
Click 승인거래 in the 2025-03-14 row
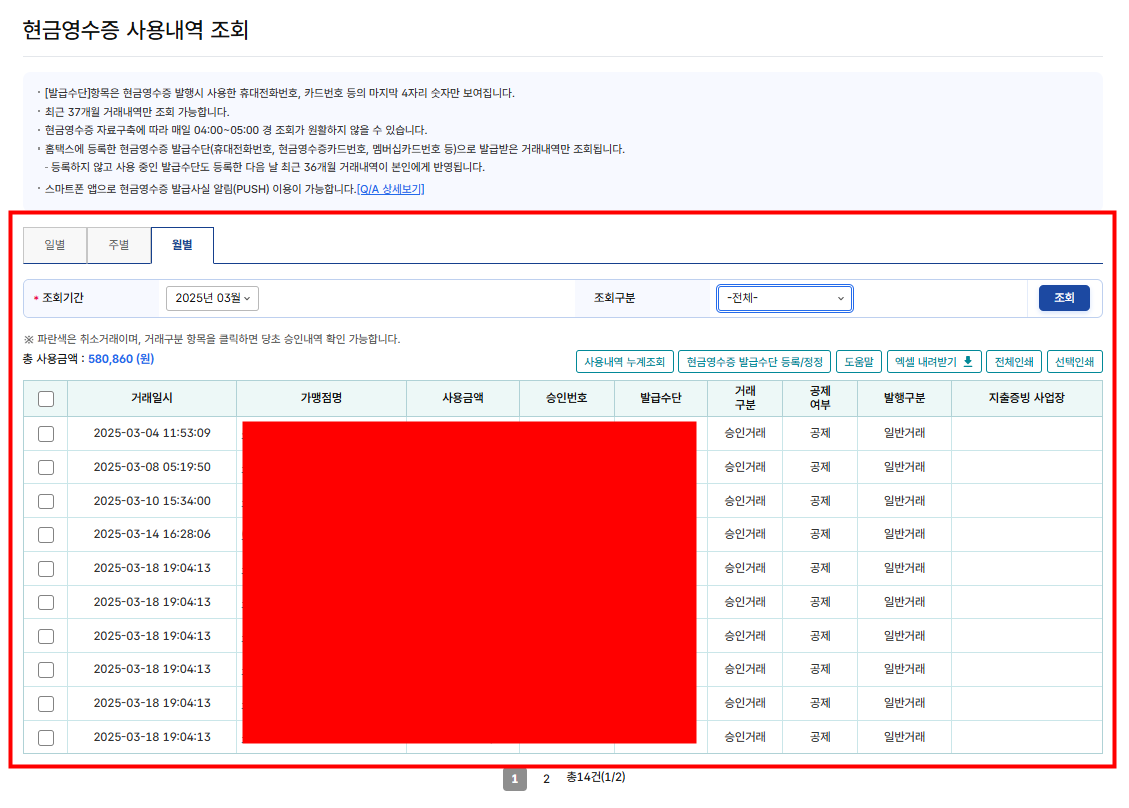tap(745, 534)
